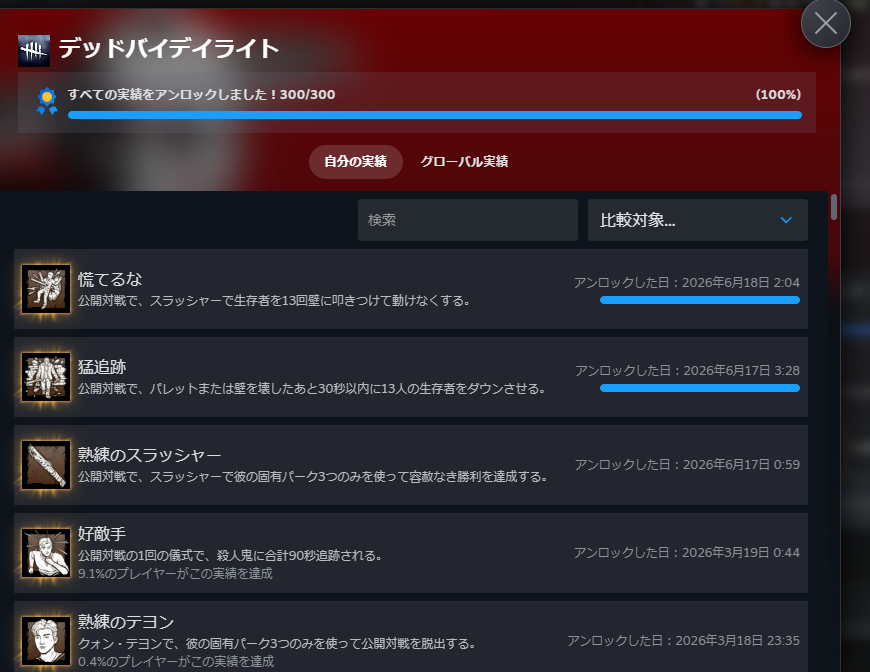Click the chevron arrow of 比較対象 dropdown
The height and width of the screenshot is (672, 870).
[x=786, y=220]
